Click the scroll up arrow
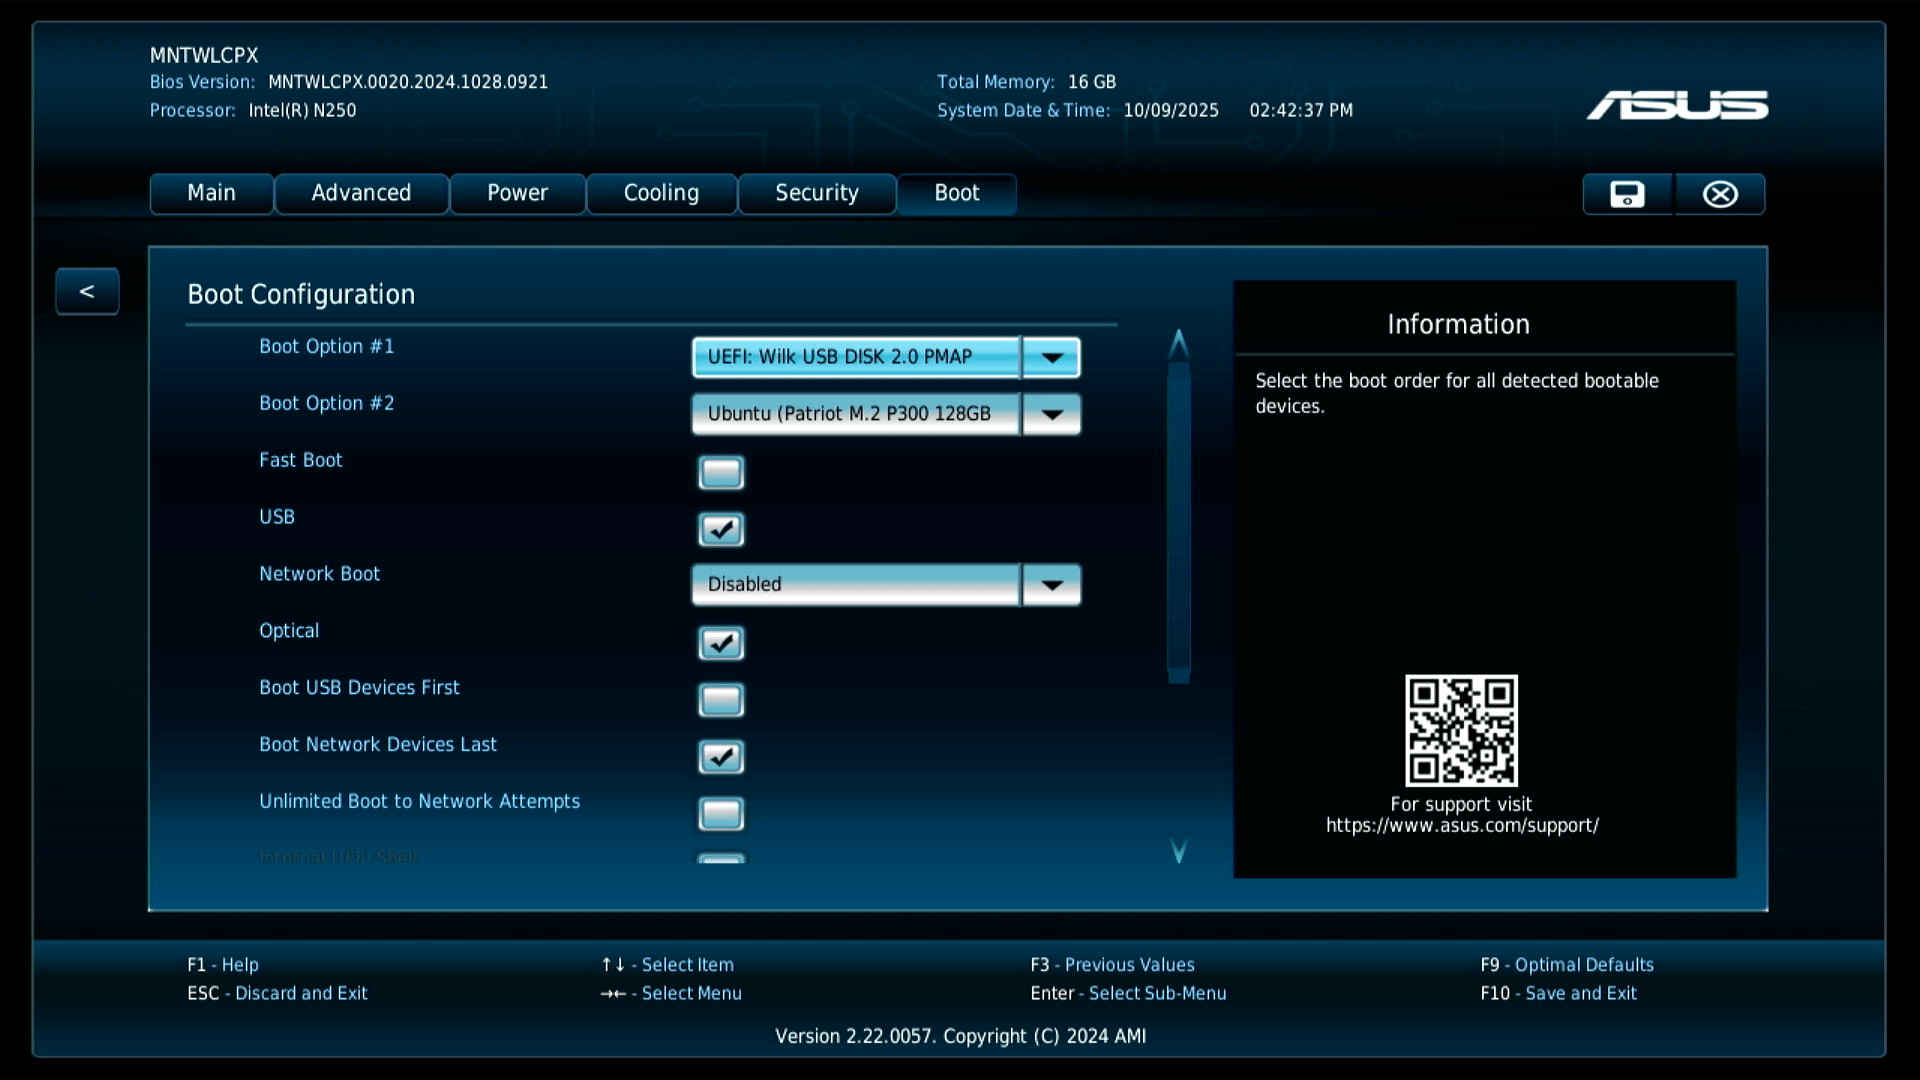The width and height of the screenshot is (1920, 1080). pos(1179,344)
